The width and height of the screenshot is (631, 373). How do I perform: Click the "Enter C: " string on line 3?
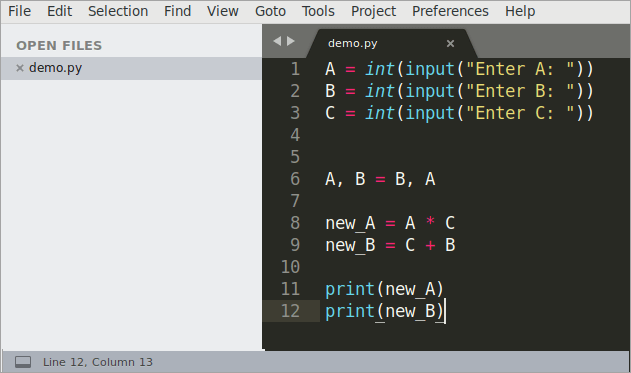(520, 113)
